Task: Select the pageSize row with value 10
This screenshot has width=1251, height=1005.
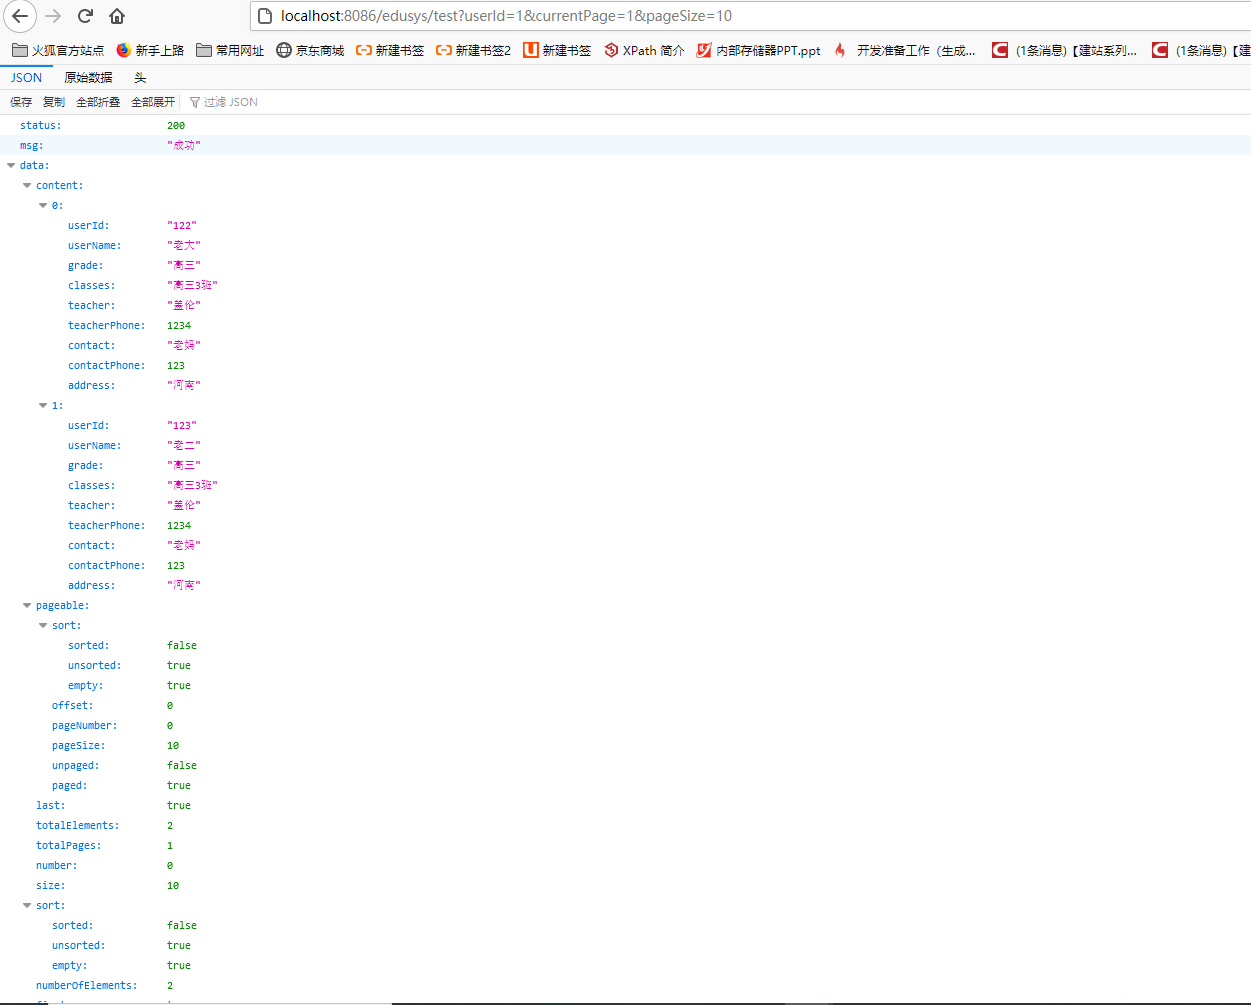Action: tap(625, 745)
